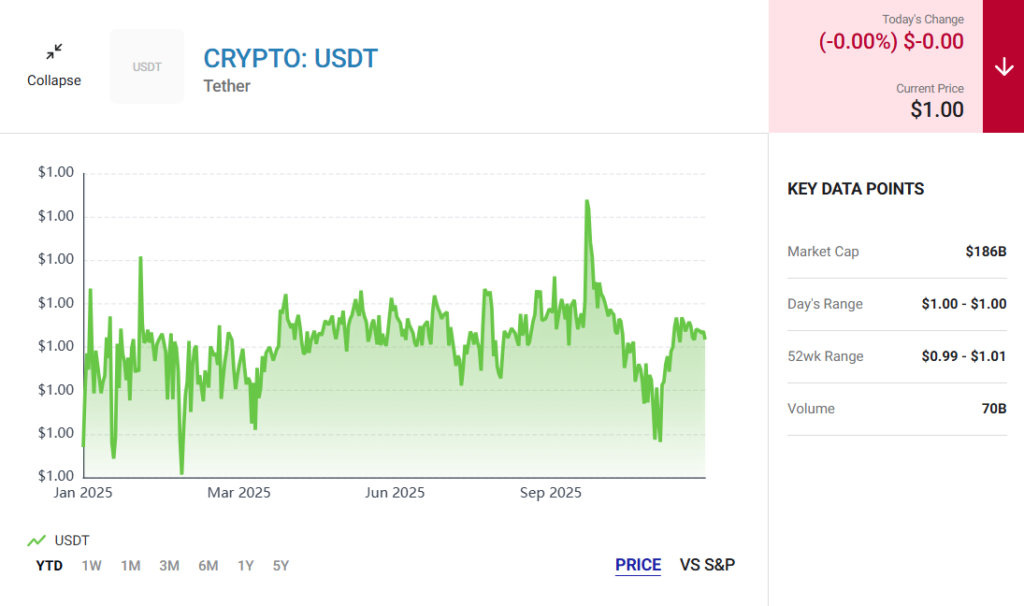Show the 5Y price history
The image size is (1024, 606).
click(281, 566)
